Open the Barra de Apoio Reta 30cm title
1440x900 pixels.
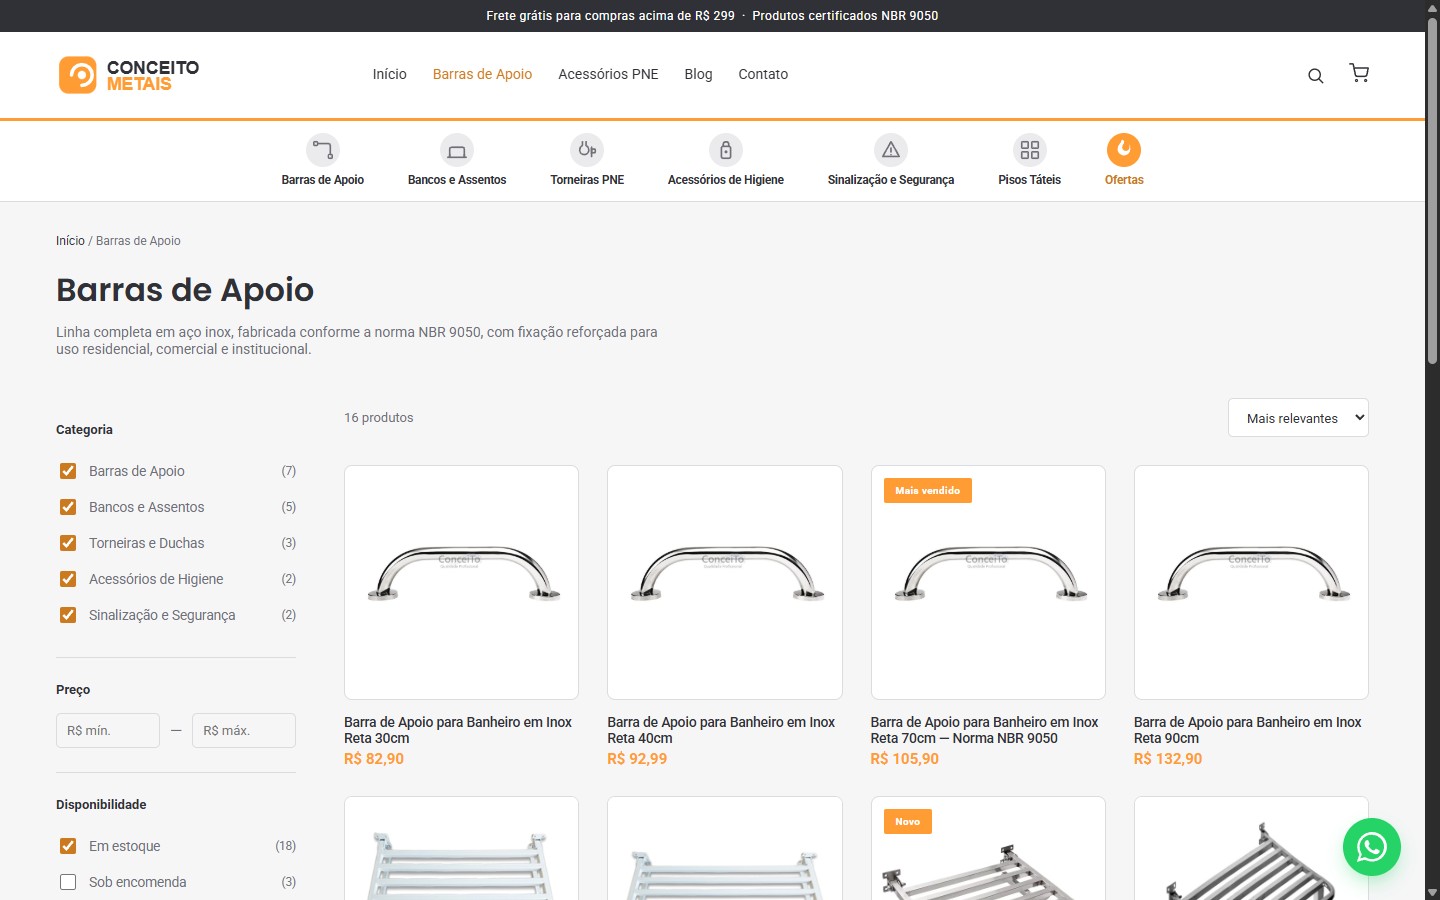(x=458, y=730)
